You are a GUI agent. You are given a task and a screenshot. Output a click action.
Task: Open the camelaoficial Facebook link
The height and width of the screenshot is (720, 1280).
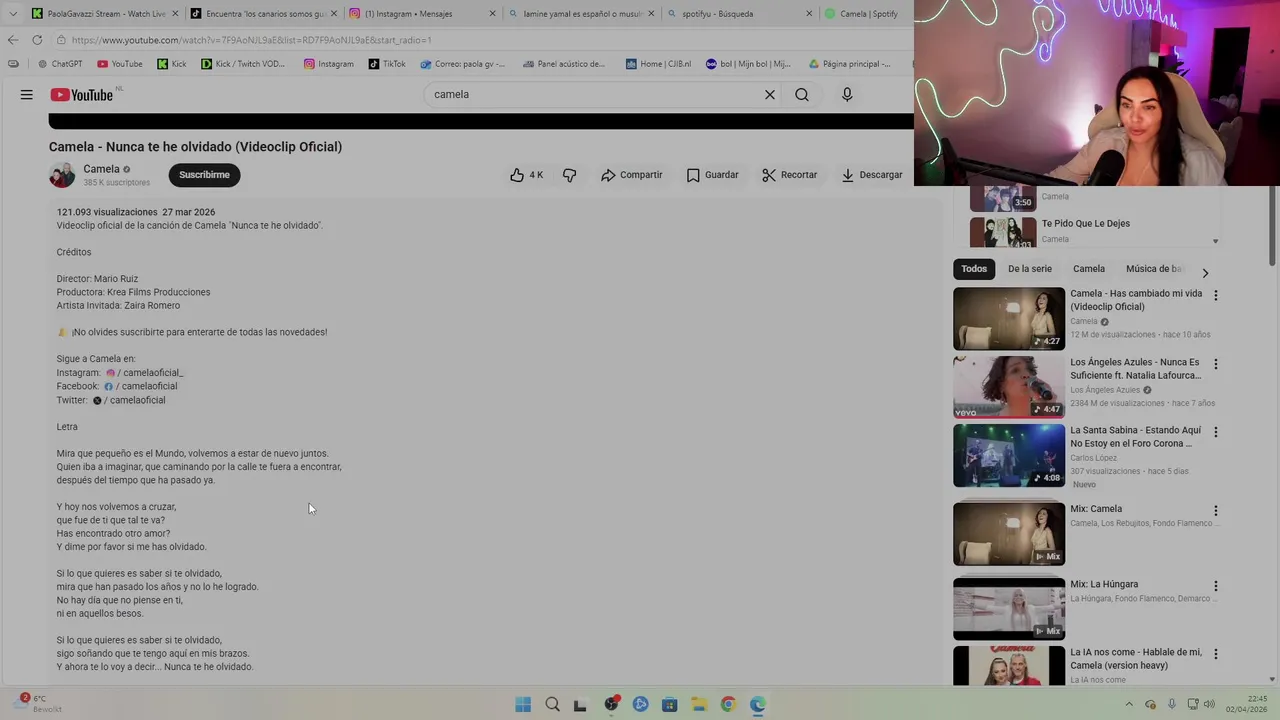click(x=141, y=386)
